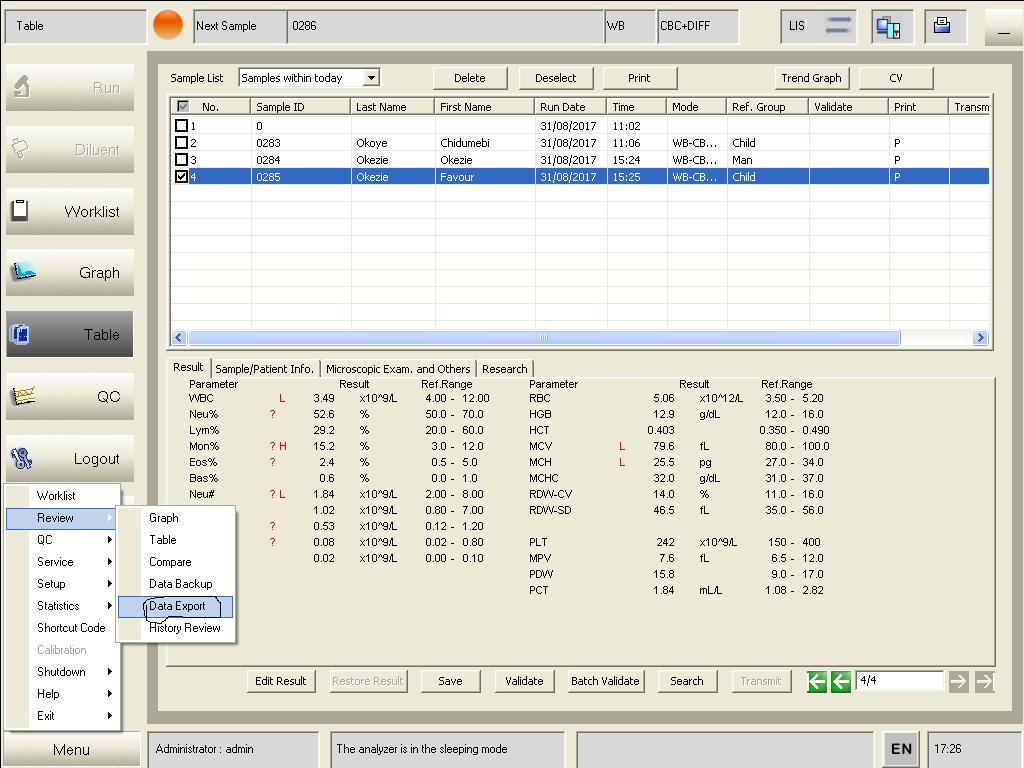Open Worklist via its clipboard icon

coord(20,210)
